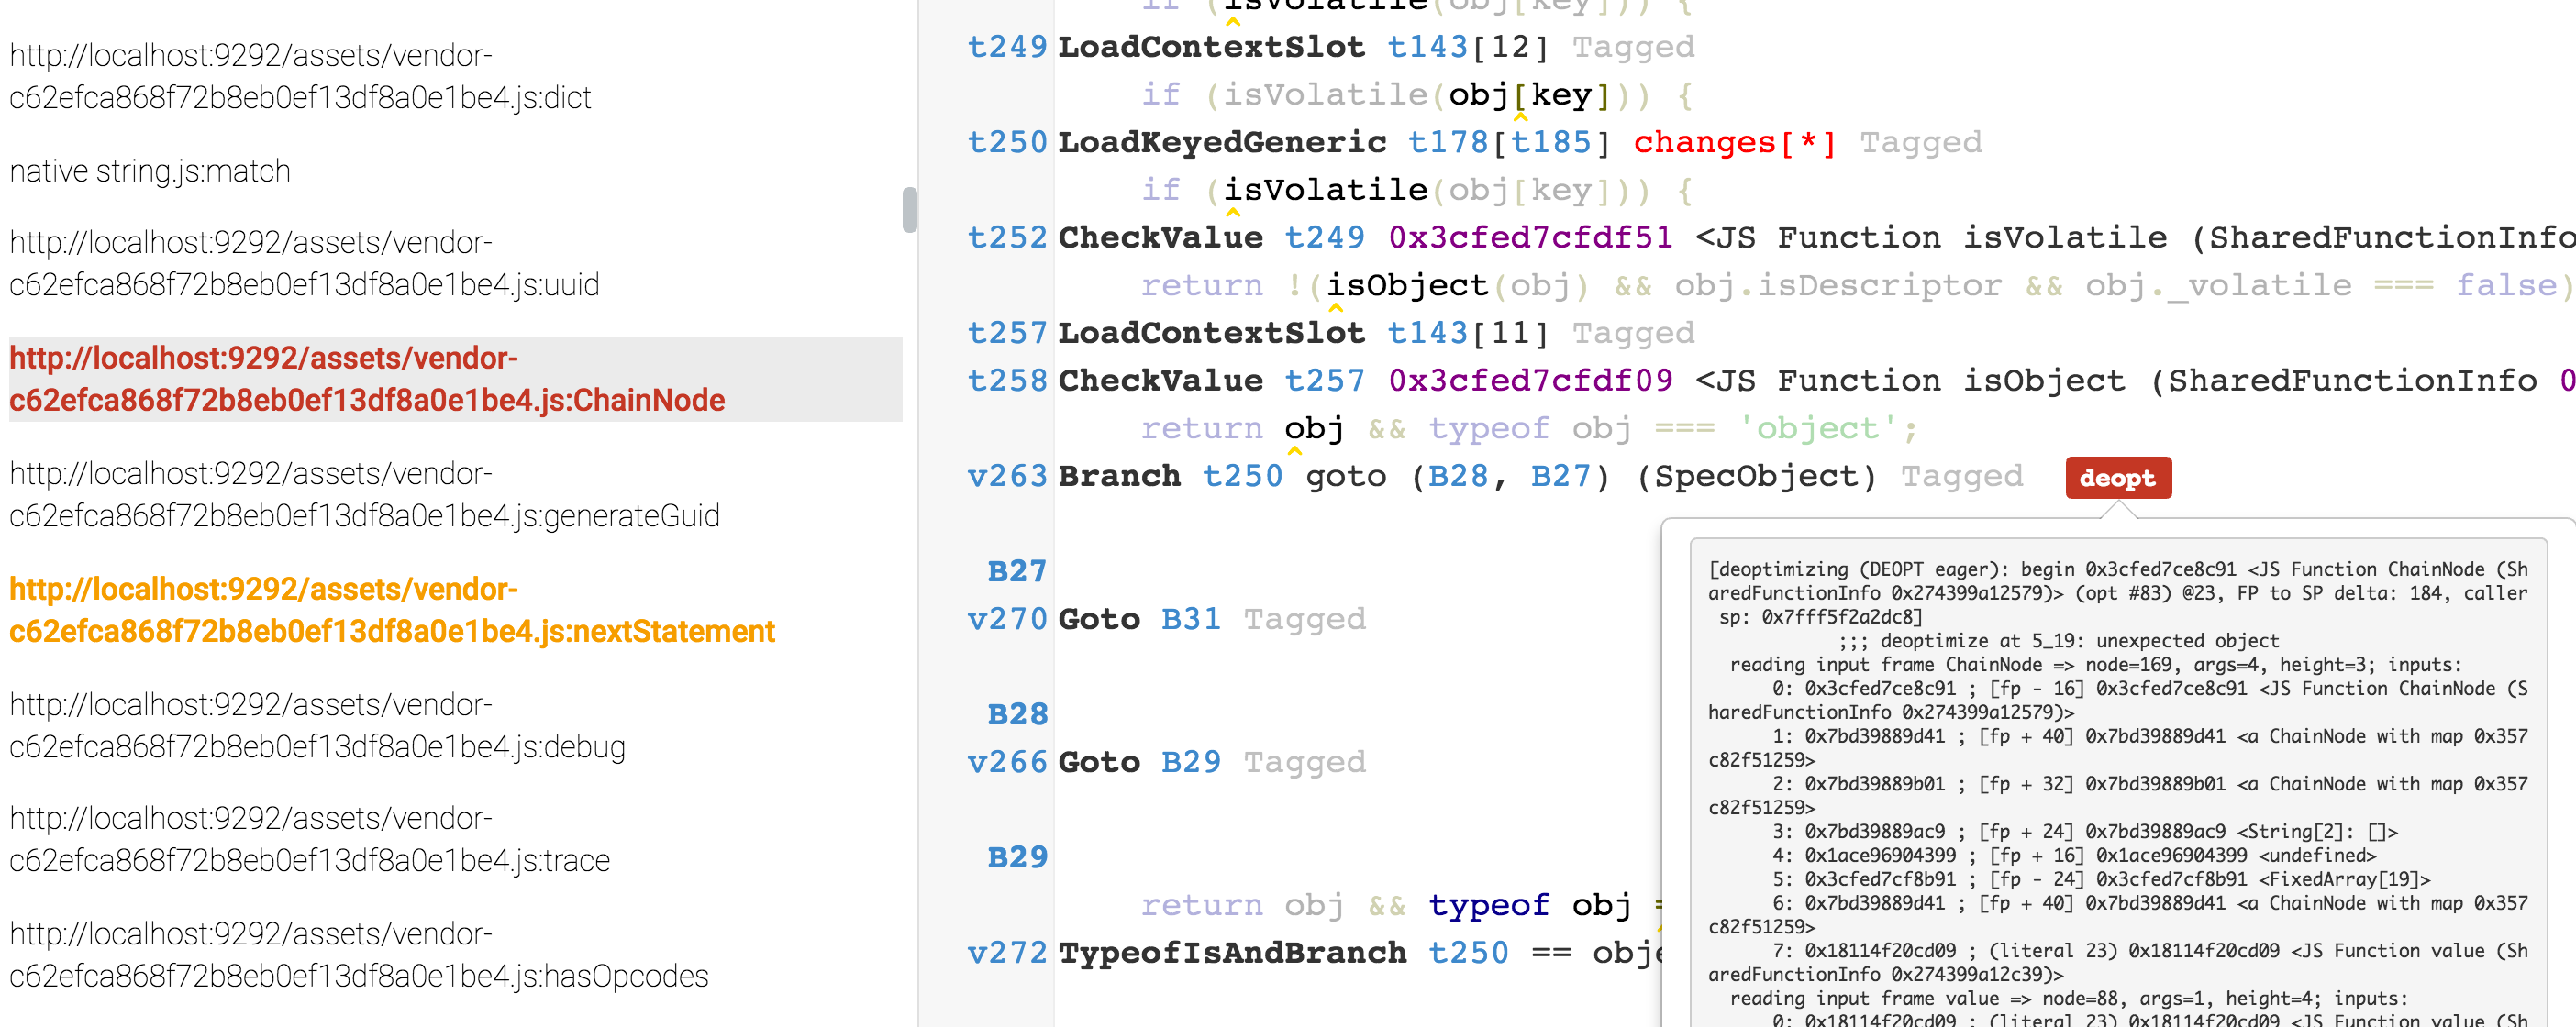Click t250 operand in TypeofIsAndBranch
The image size is (2576, 1027).
pos(1468,952)
